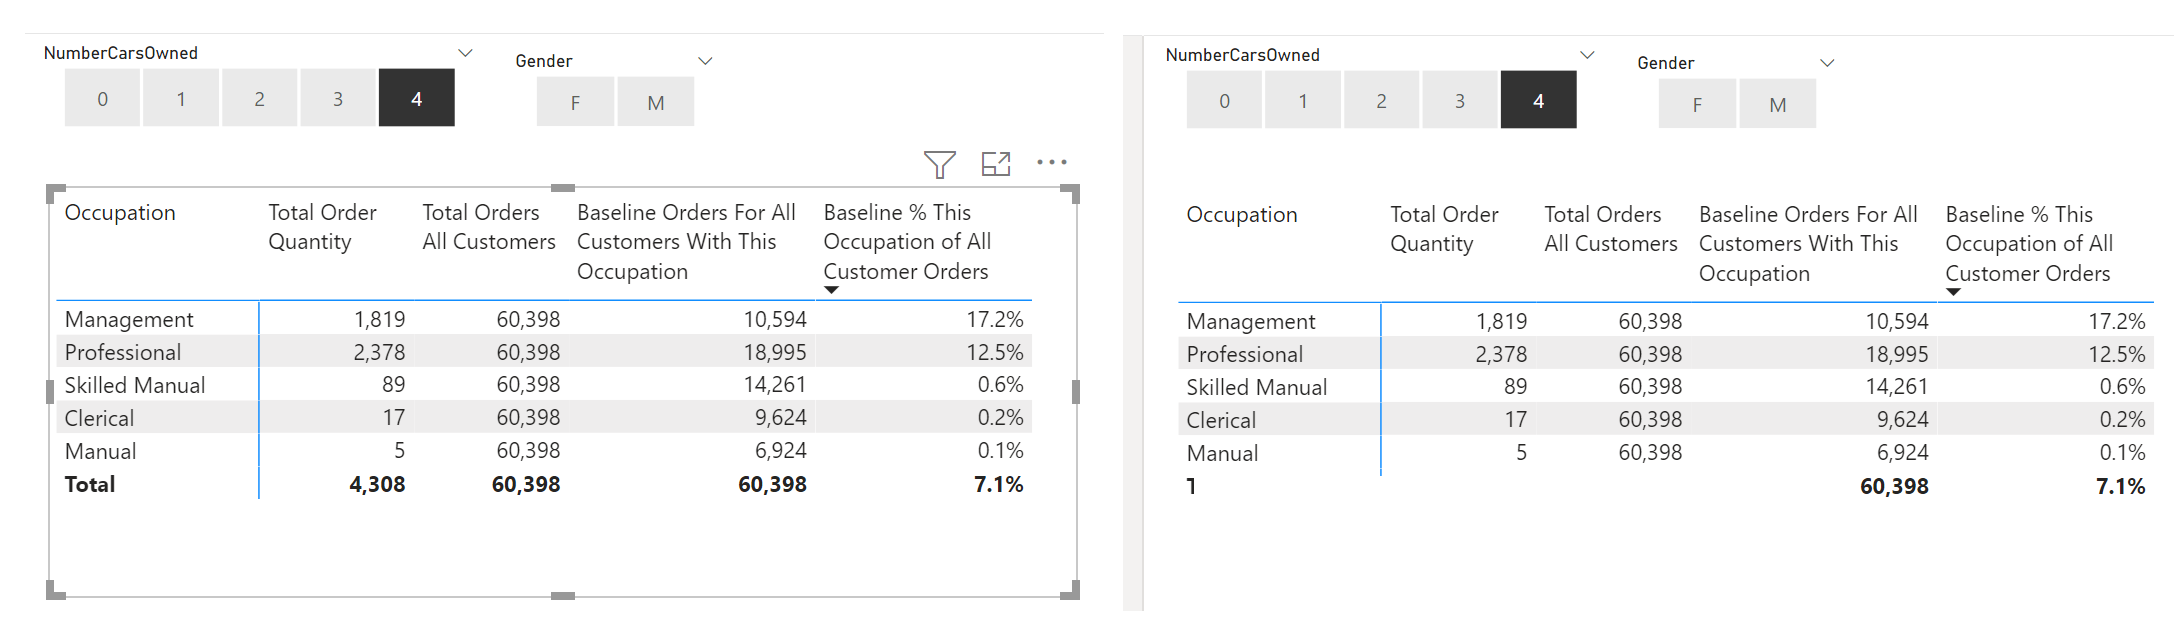Select 1 in left NumberCarsOwned slicer
Viewport: 2174px width, 621px height.
181,98
